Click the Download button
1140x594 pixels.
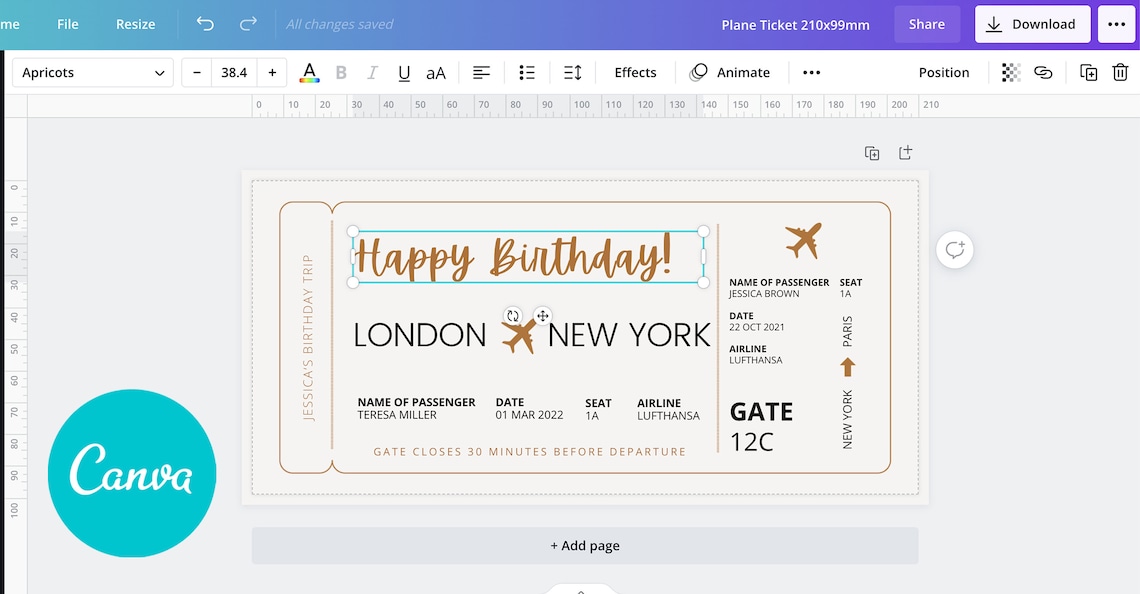click(x=1032, y=23)
